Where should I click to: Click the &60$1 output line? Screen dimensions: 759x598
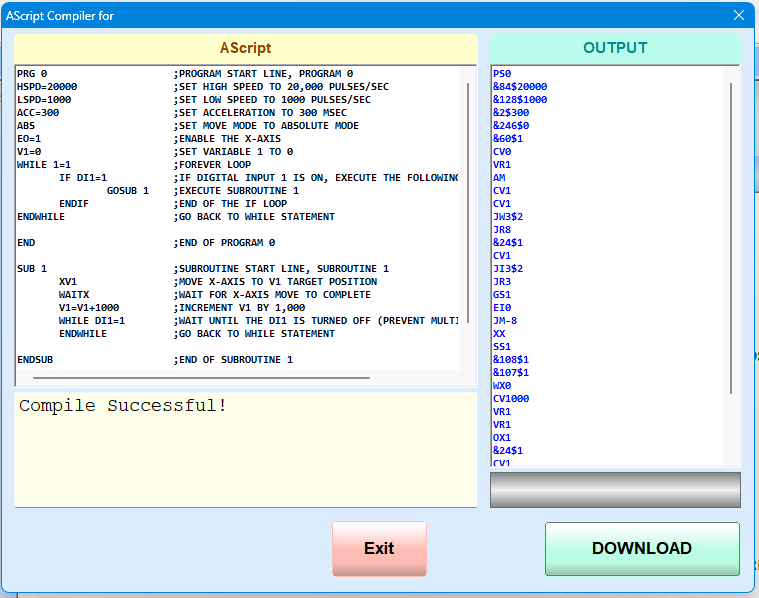[x=508, y=139]
